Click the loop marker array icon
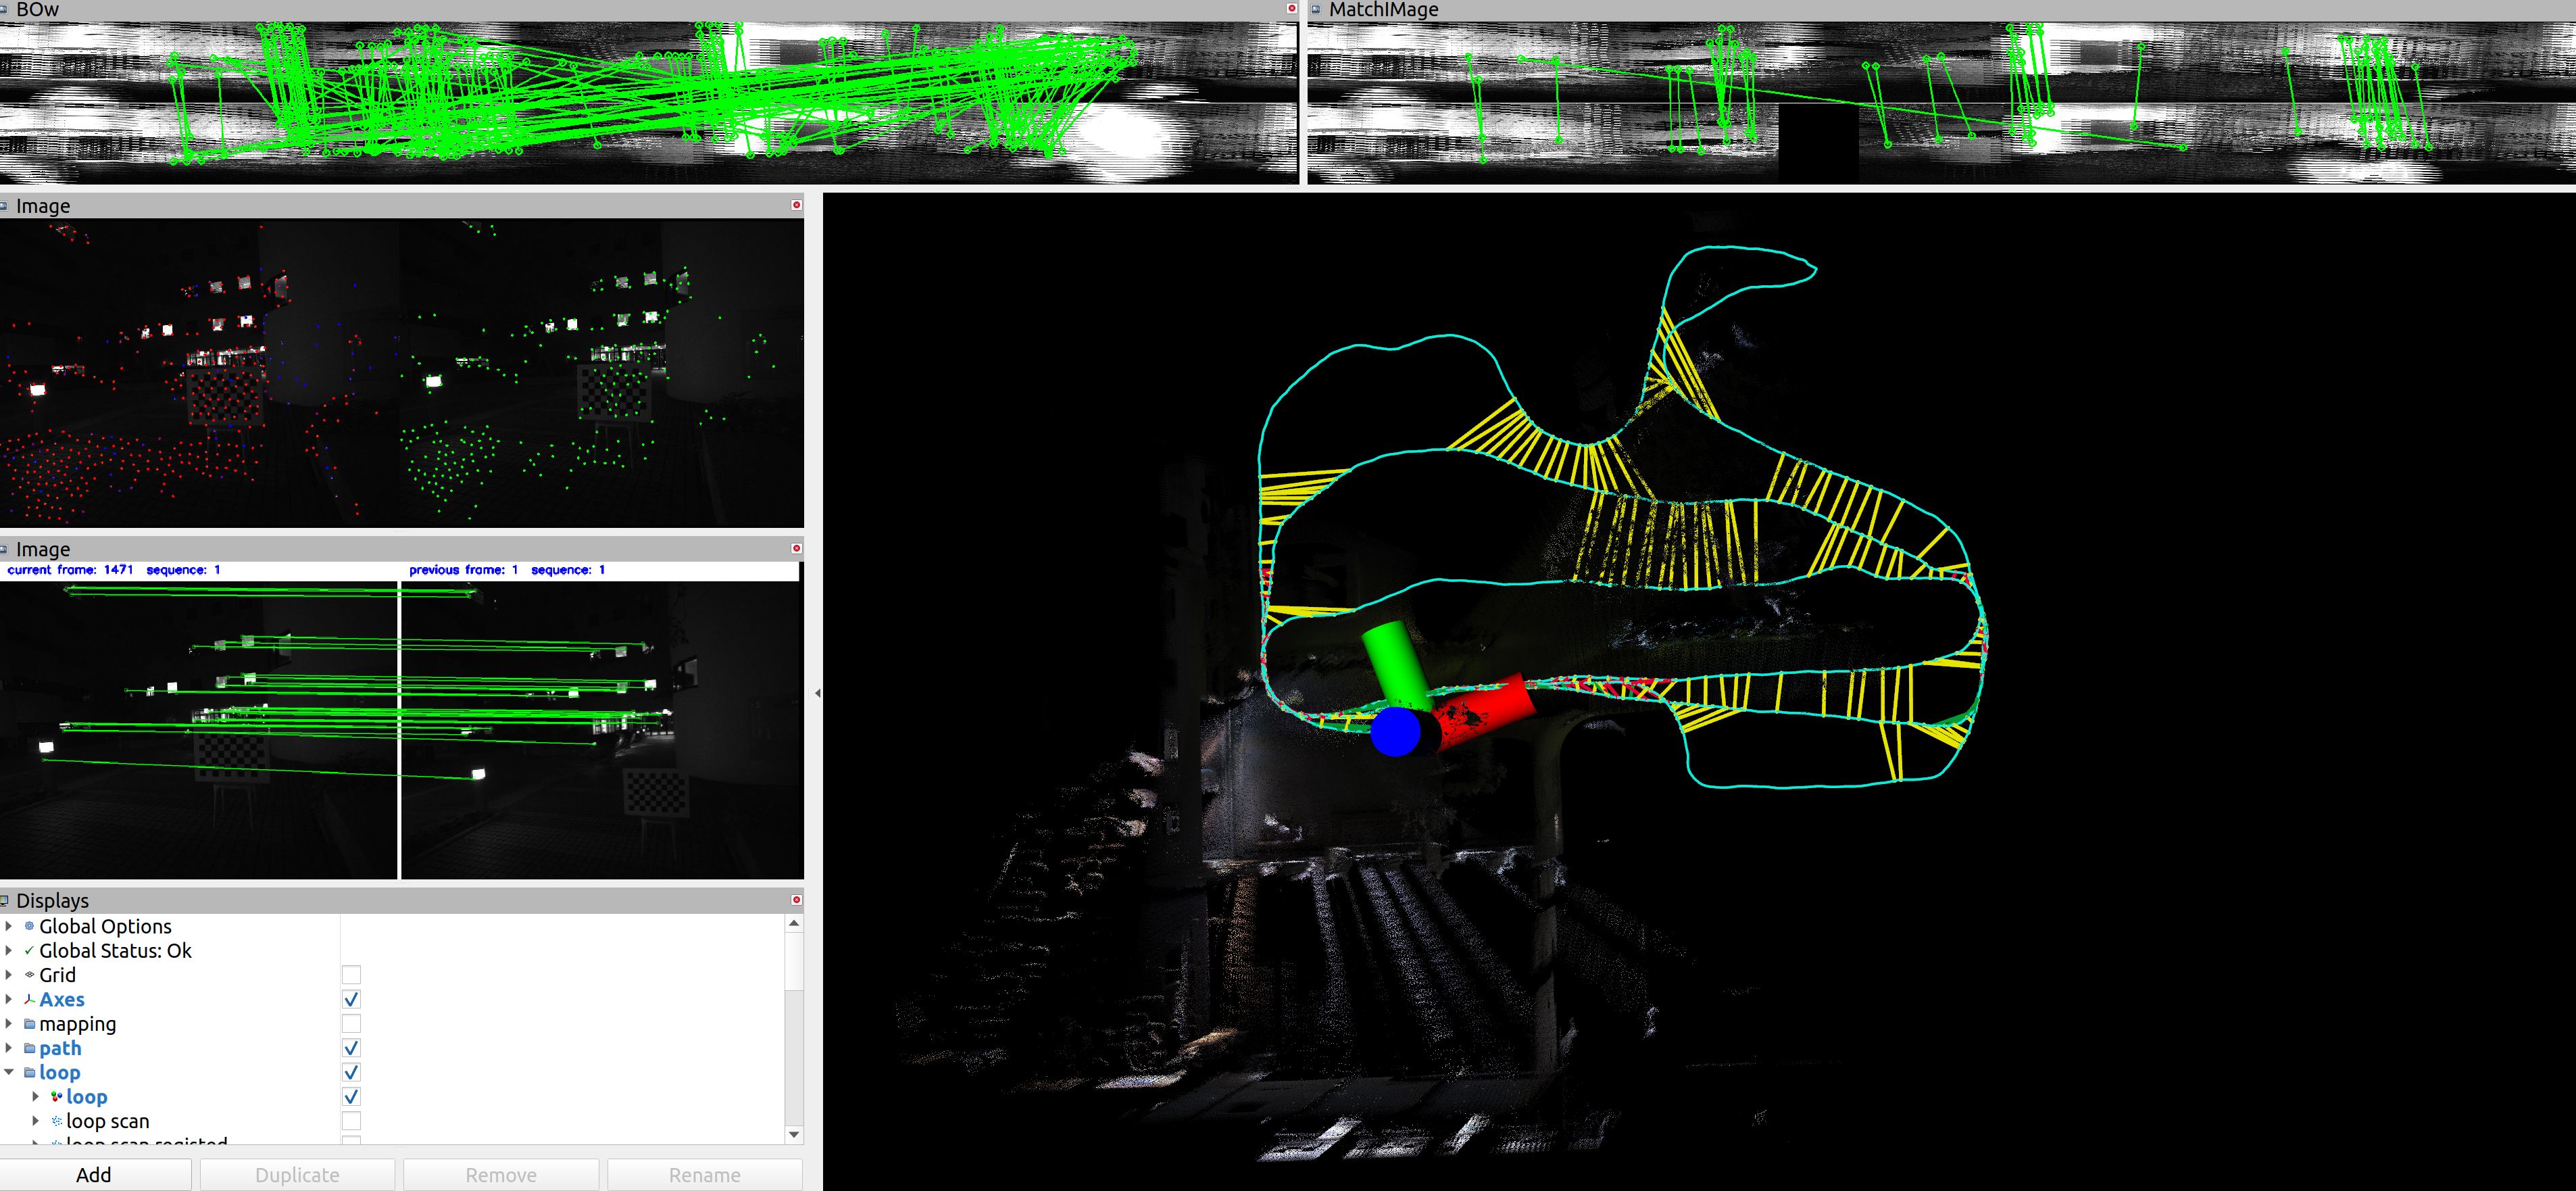Screen dimensions: 2576x1191 56,1097
